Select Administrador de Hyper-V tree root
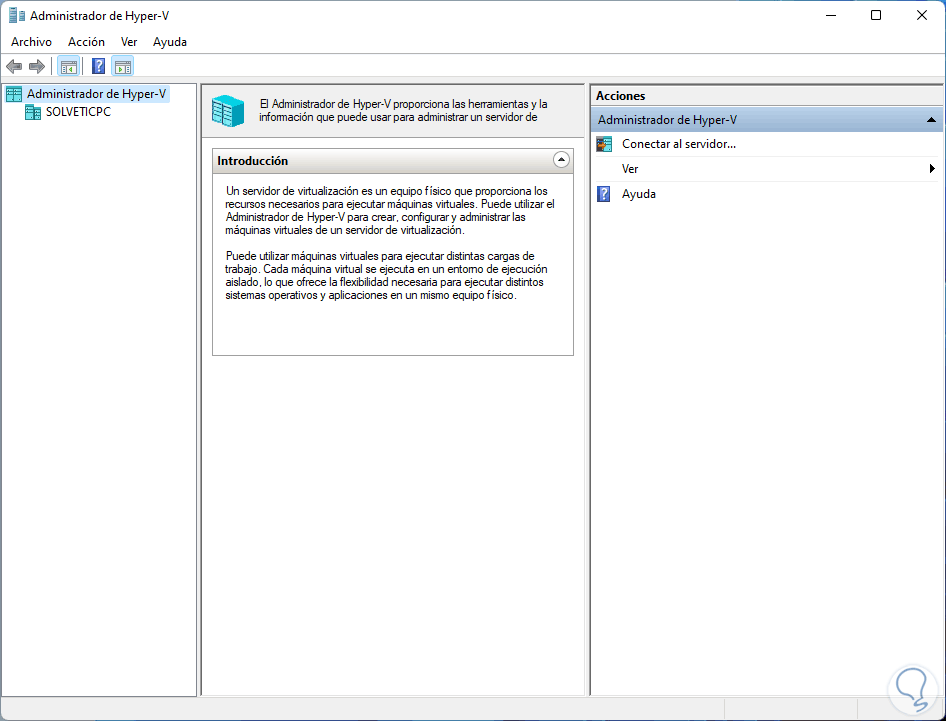The image size is (946, 721). click(97, 94)
